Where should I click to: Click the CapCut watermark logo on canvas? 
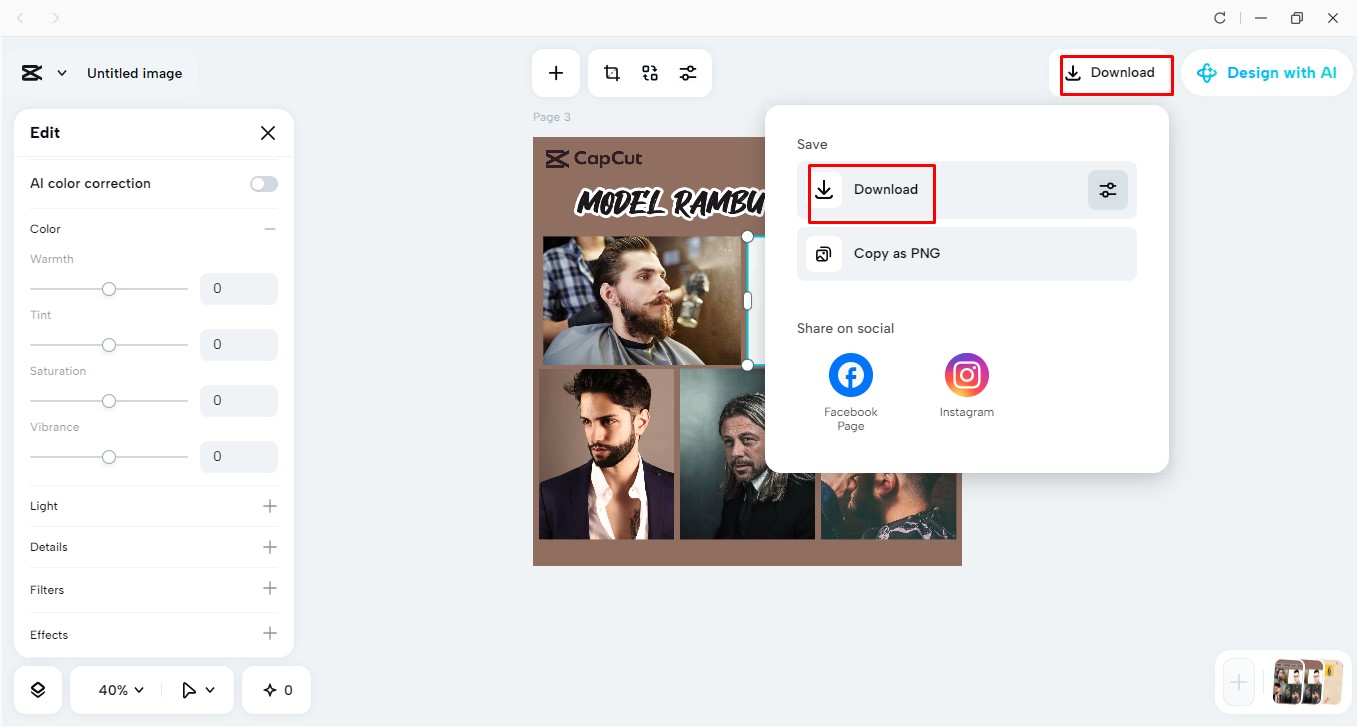point(593,158)
